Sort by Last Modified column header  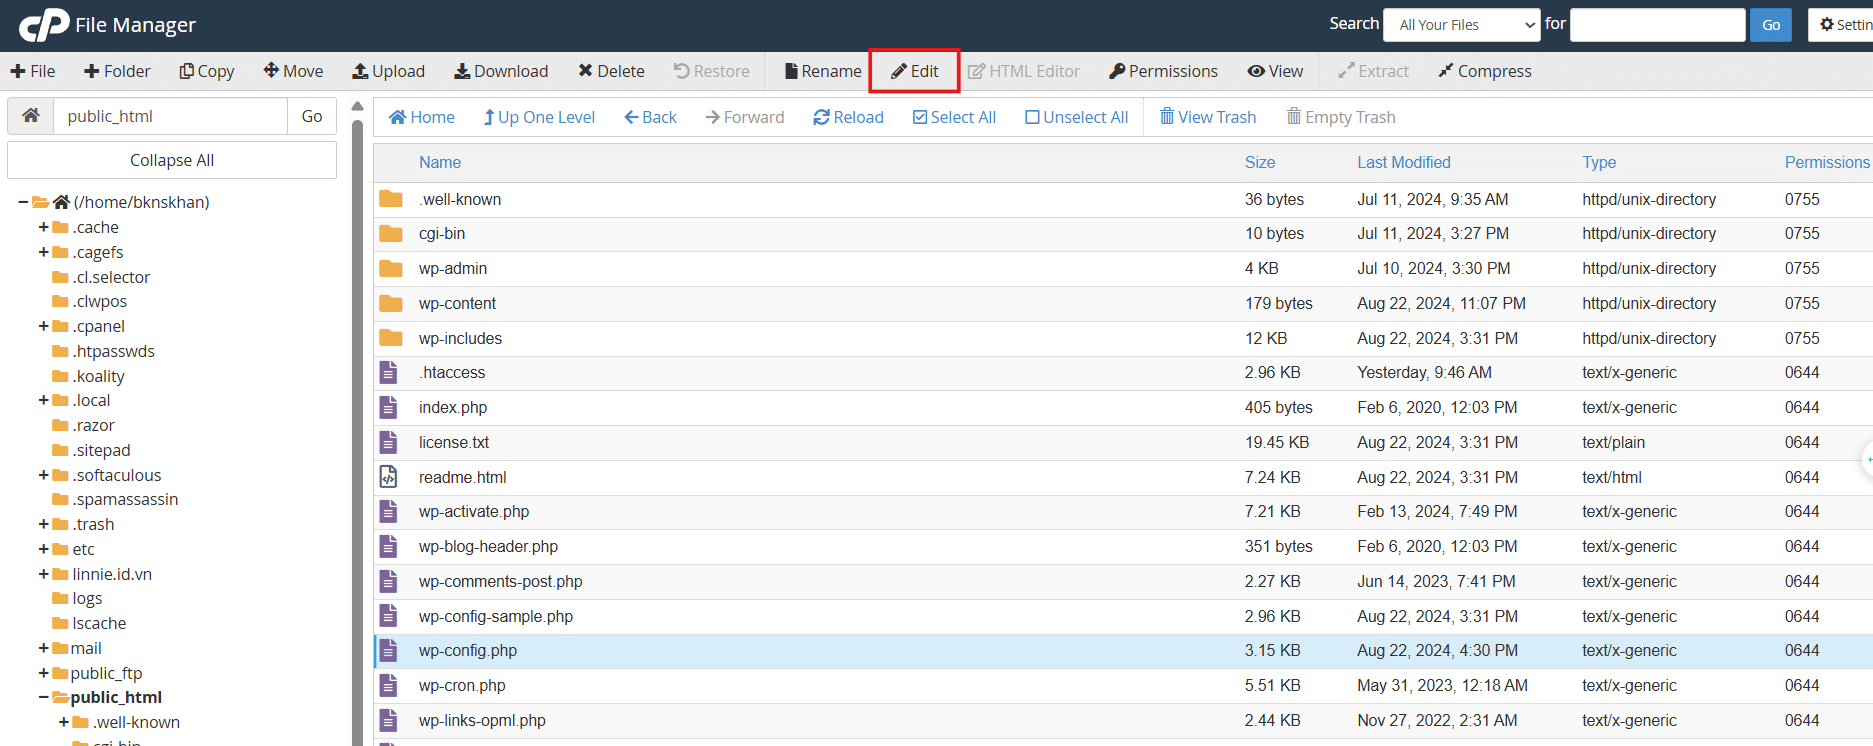point(1403,162)
